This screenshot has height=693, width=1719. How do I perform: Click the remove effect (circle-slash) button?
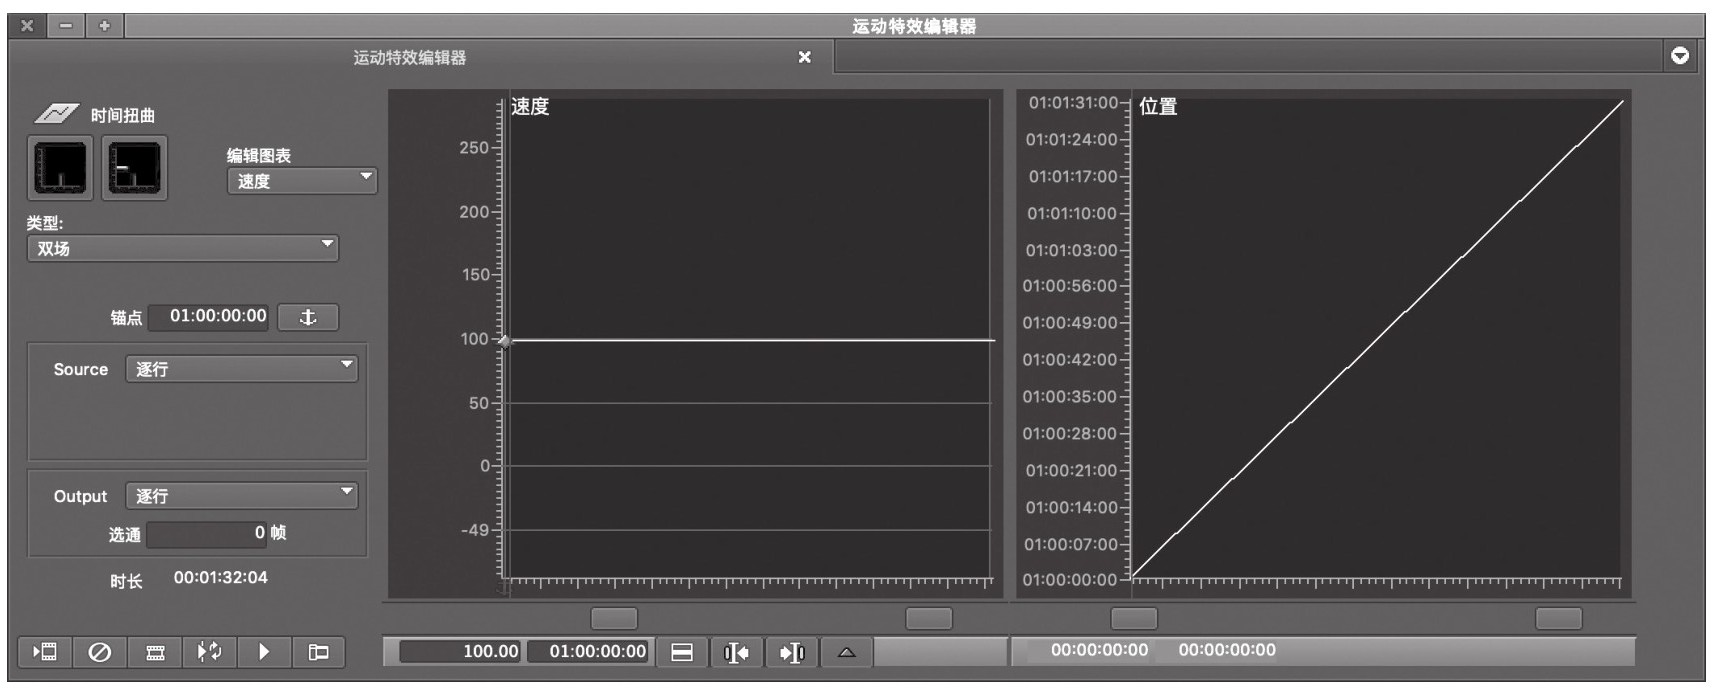point(100,652)
